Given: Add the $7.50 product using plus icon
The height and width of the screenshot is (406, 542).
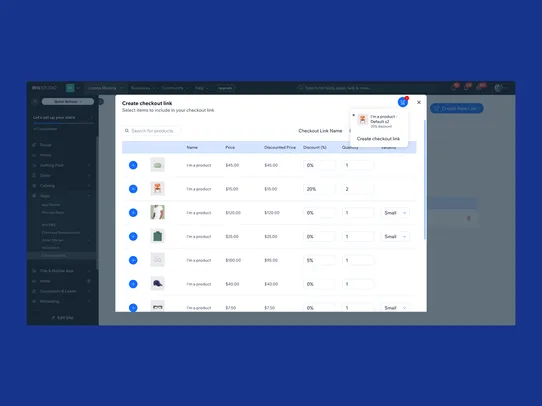Looking at the screenshot, I should [133, 308].
